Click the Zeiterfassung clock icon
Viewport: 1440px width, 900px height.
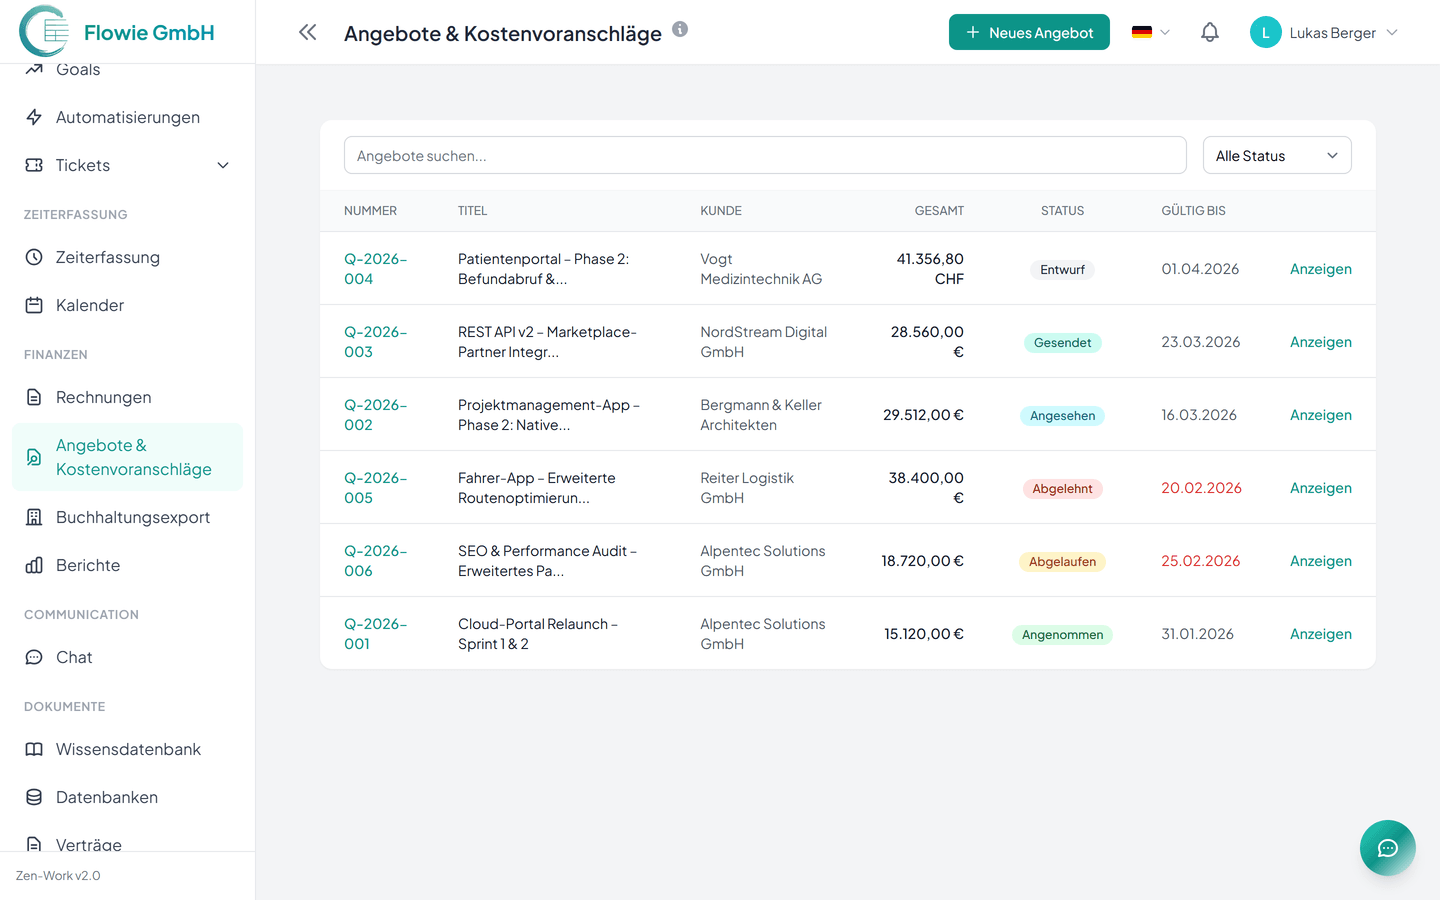pyautogui.click(x=34, y=257)
